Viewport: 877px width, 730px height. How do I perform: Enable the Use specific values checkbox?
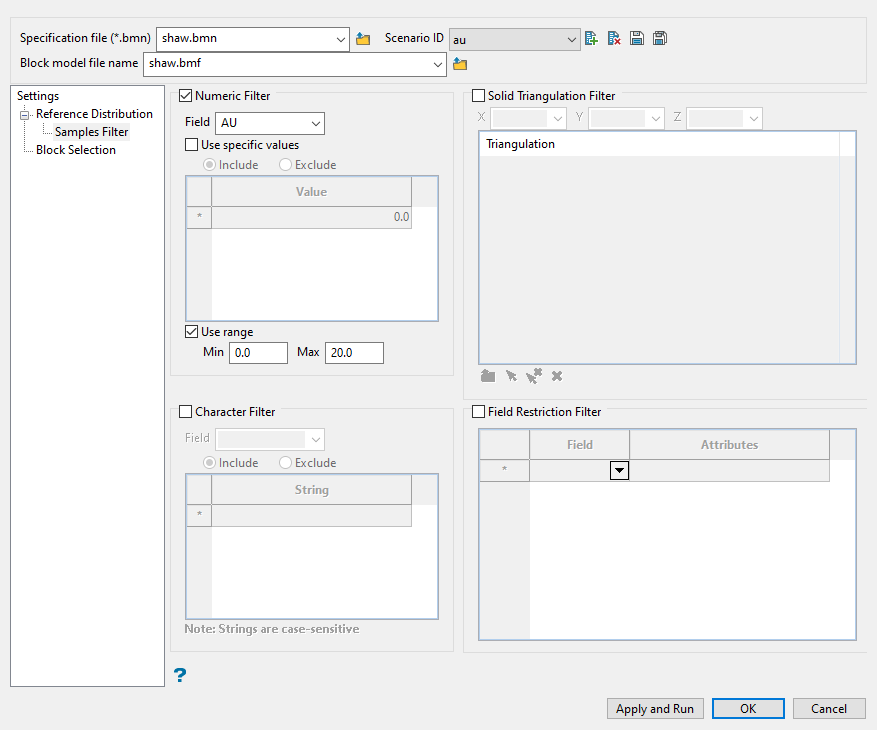coord(191,145)
